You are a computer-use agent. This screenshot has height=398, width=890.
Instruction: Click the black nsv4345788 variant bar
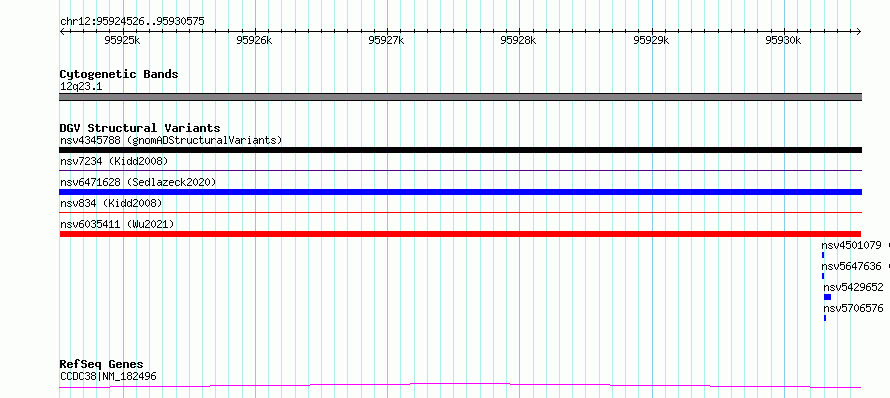[x=460, y=150]
